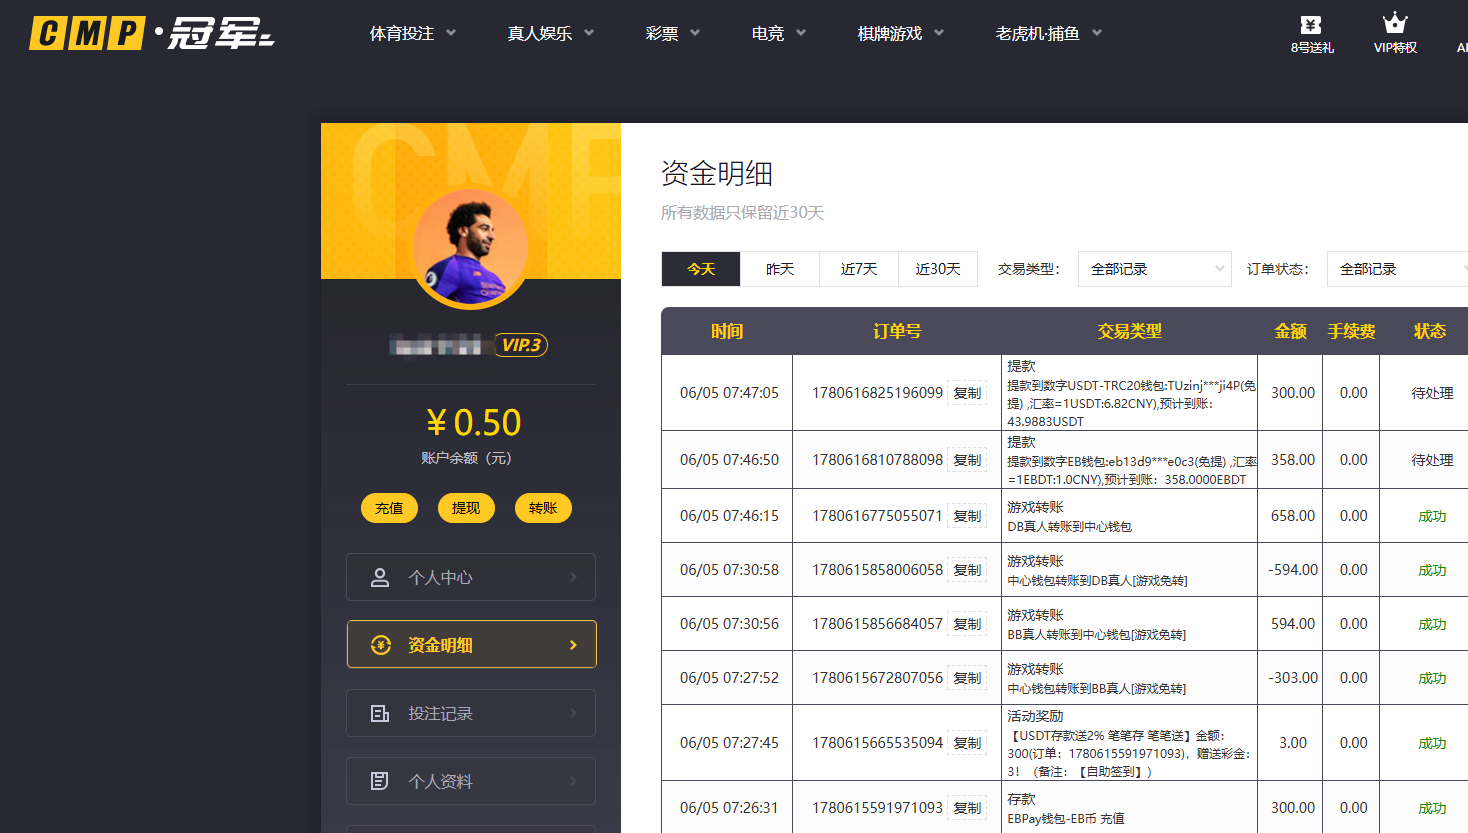Select the 近30天 tab
Viewport: 1468px width, 833px height.
point(938,269)
